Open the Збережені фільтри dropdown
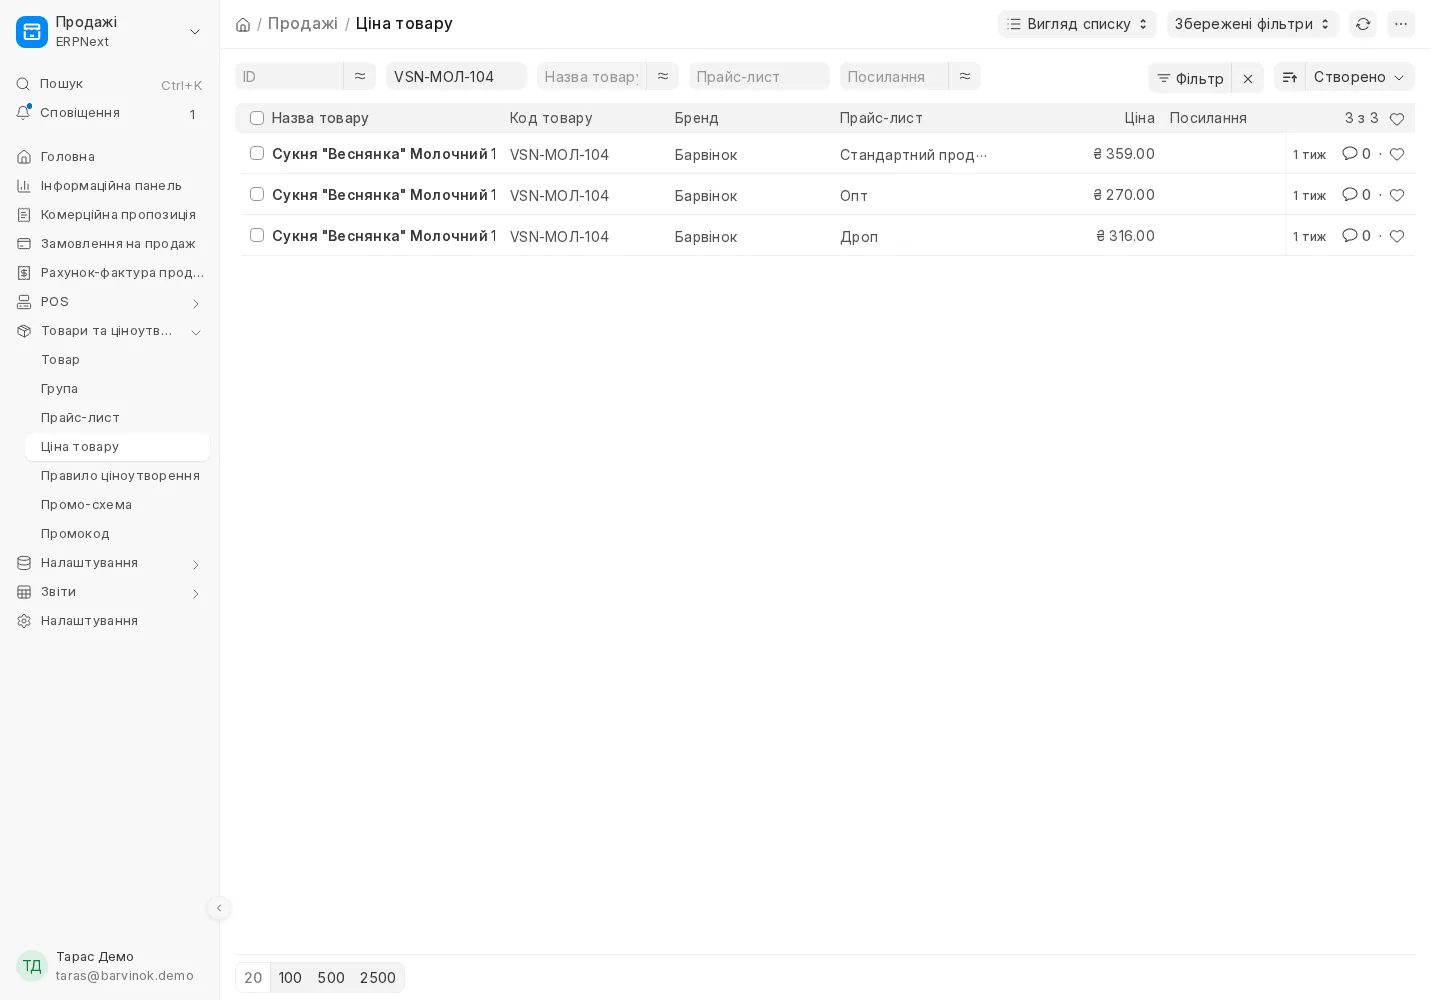1440x1000 pixels. point(1252,24)
